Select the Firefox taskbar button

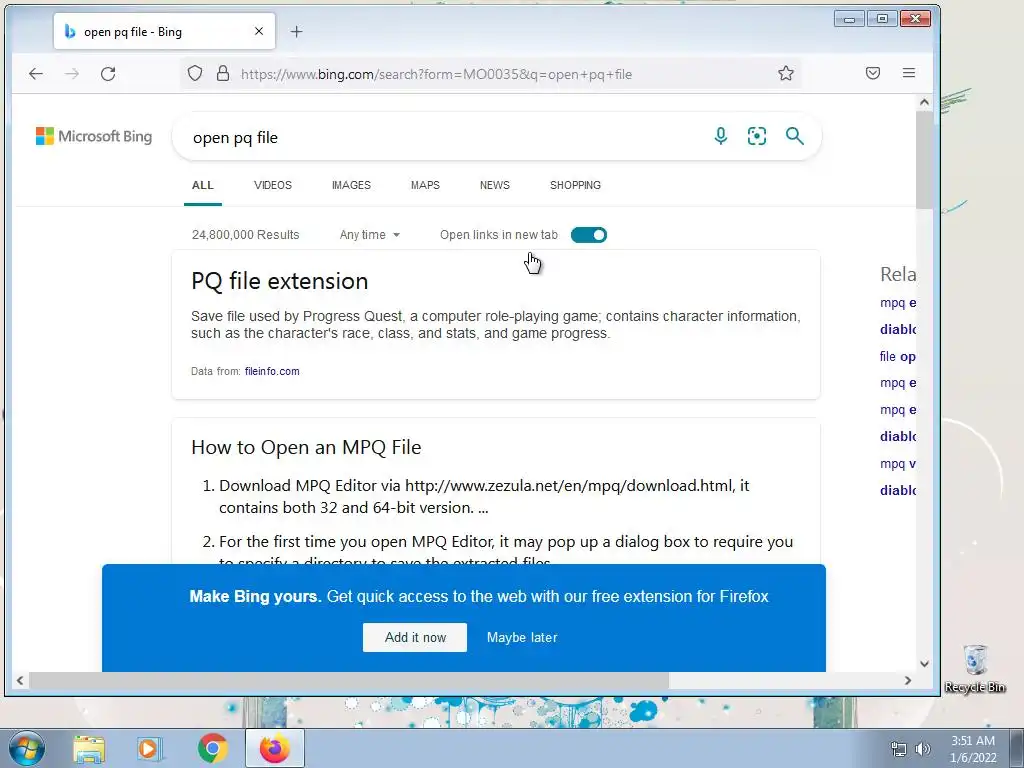coord(275,748)
